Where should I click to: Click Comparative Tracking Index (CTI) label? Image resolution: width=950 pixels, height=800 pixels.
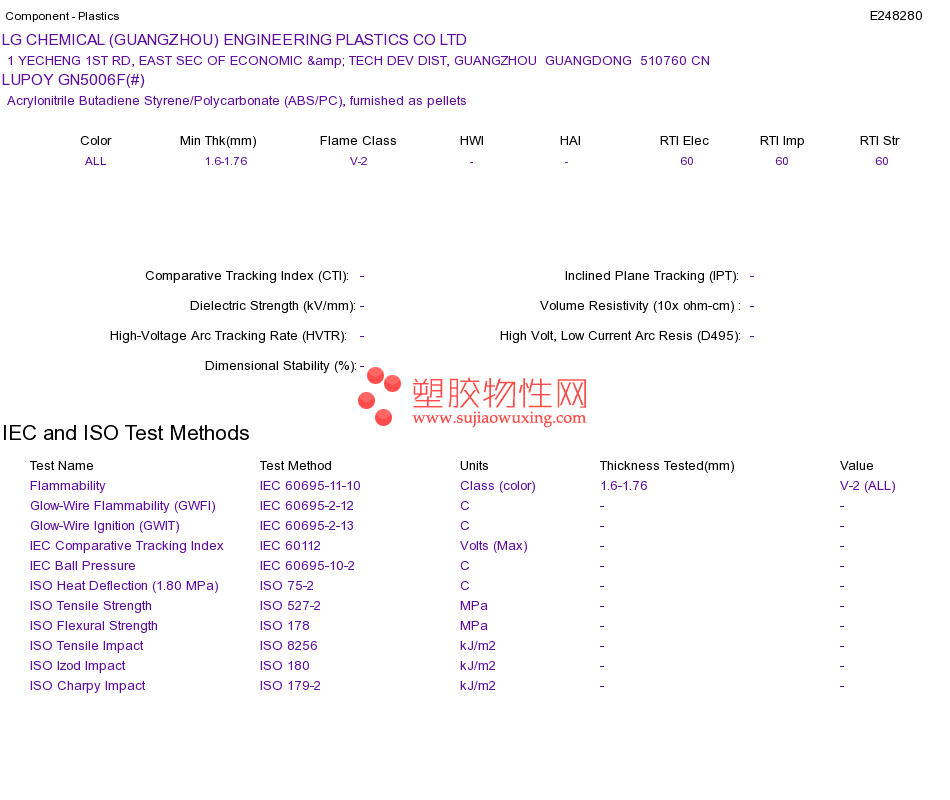click(247, 276)
